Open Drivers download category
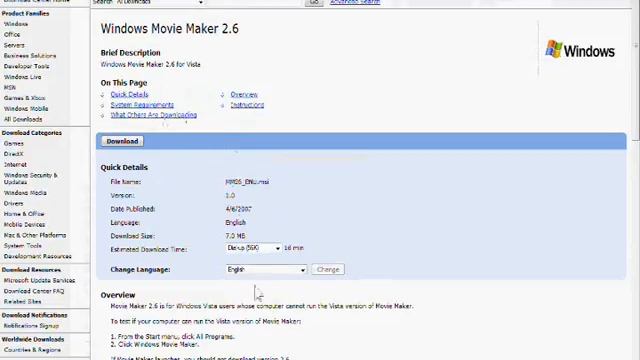The image size is (640, 360). click(x=13, y=204)
